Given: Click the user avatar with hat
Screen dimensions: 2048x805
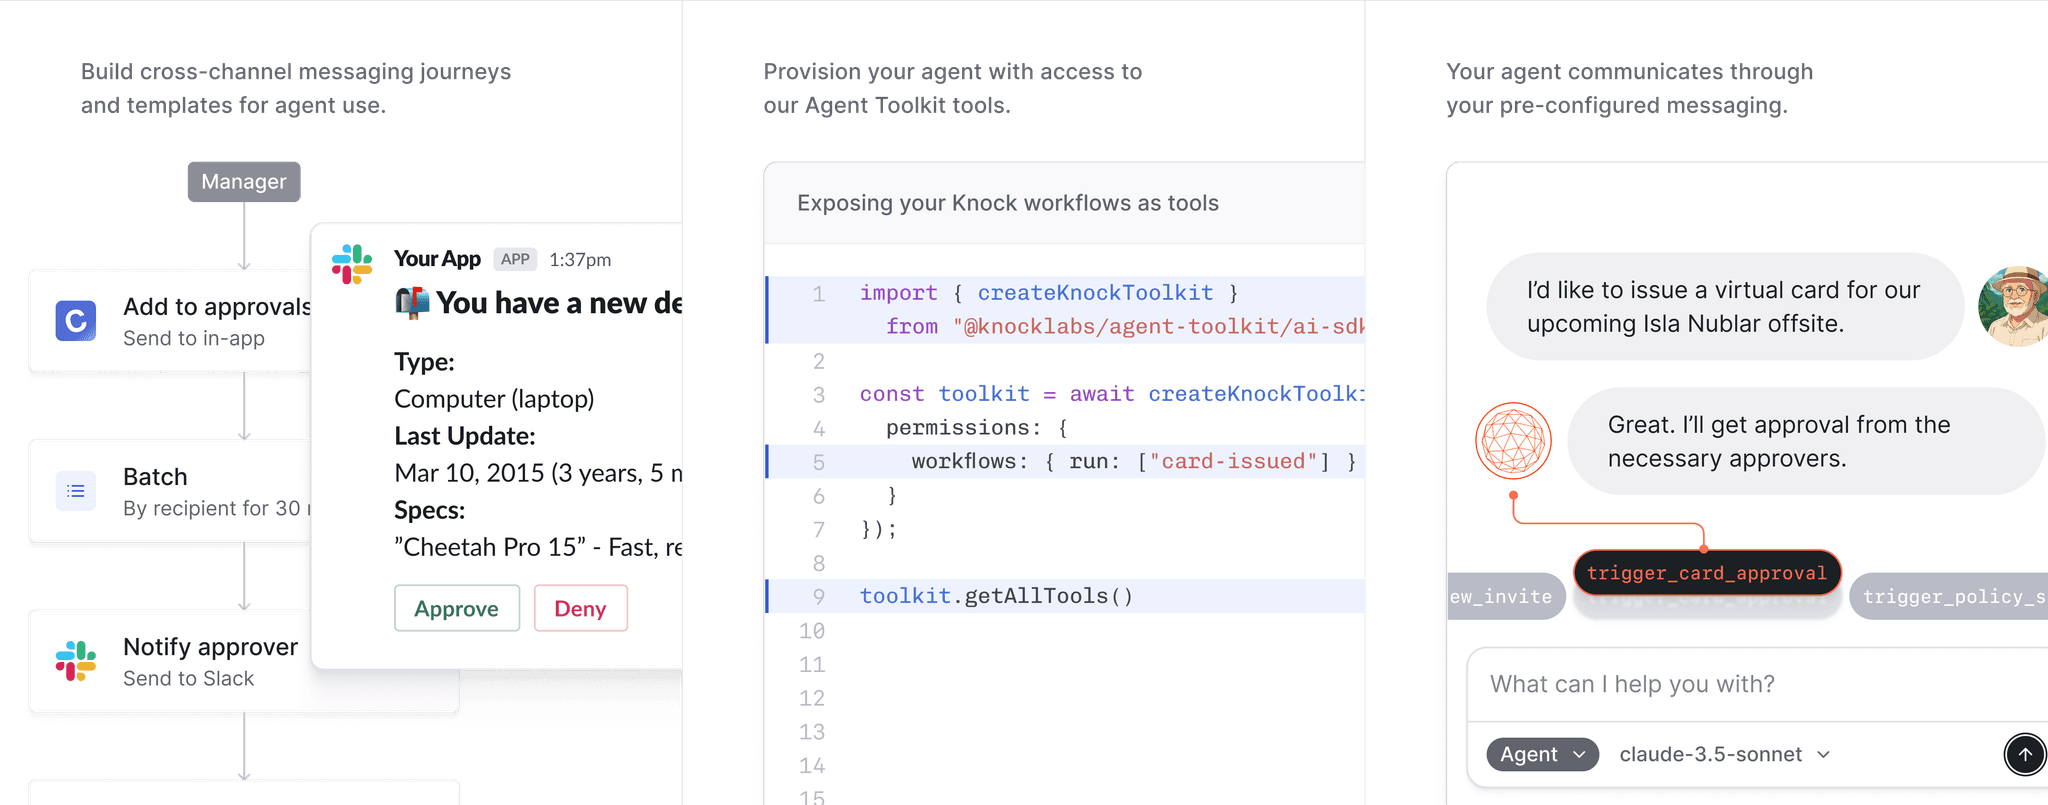Looking at the screenshot, I should (x=2014, y=307).
